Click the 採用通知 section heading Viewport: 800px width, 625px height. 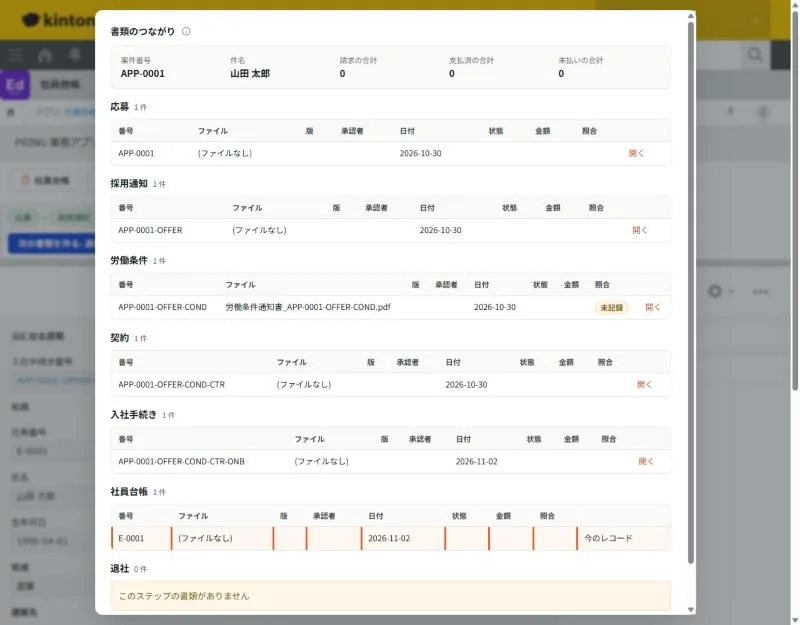pyautogui.click(x=129, y=184)
